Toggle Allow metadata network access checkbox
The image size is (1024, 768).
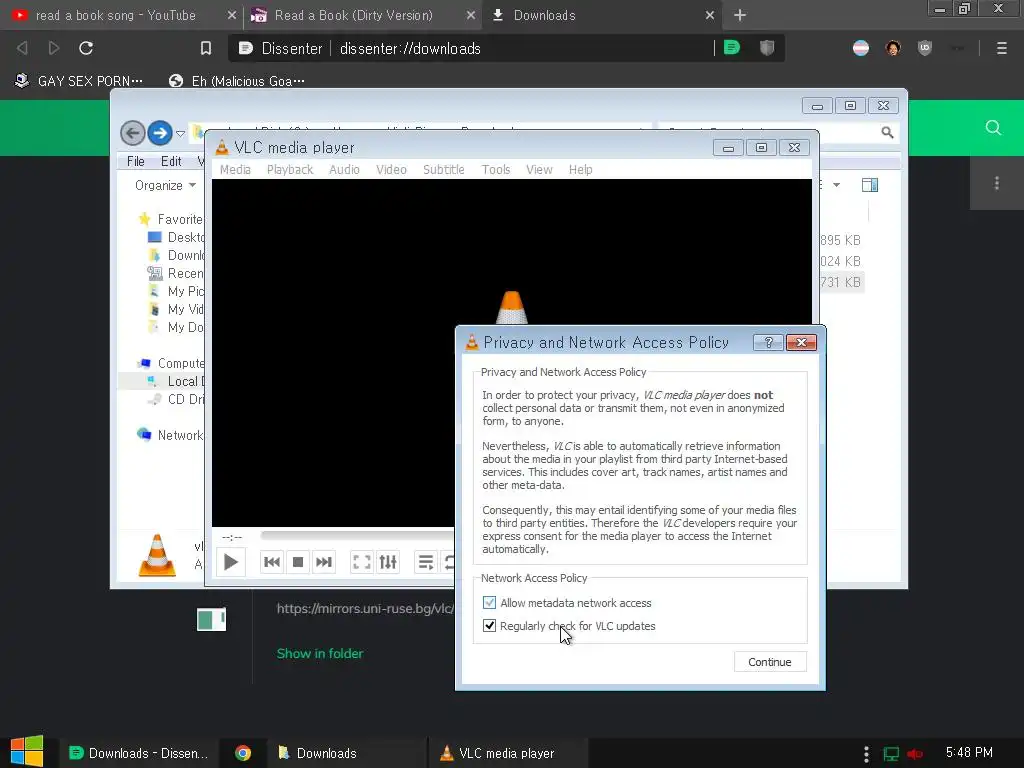[x=489, y=602]
